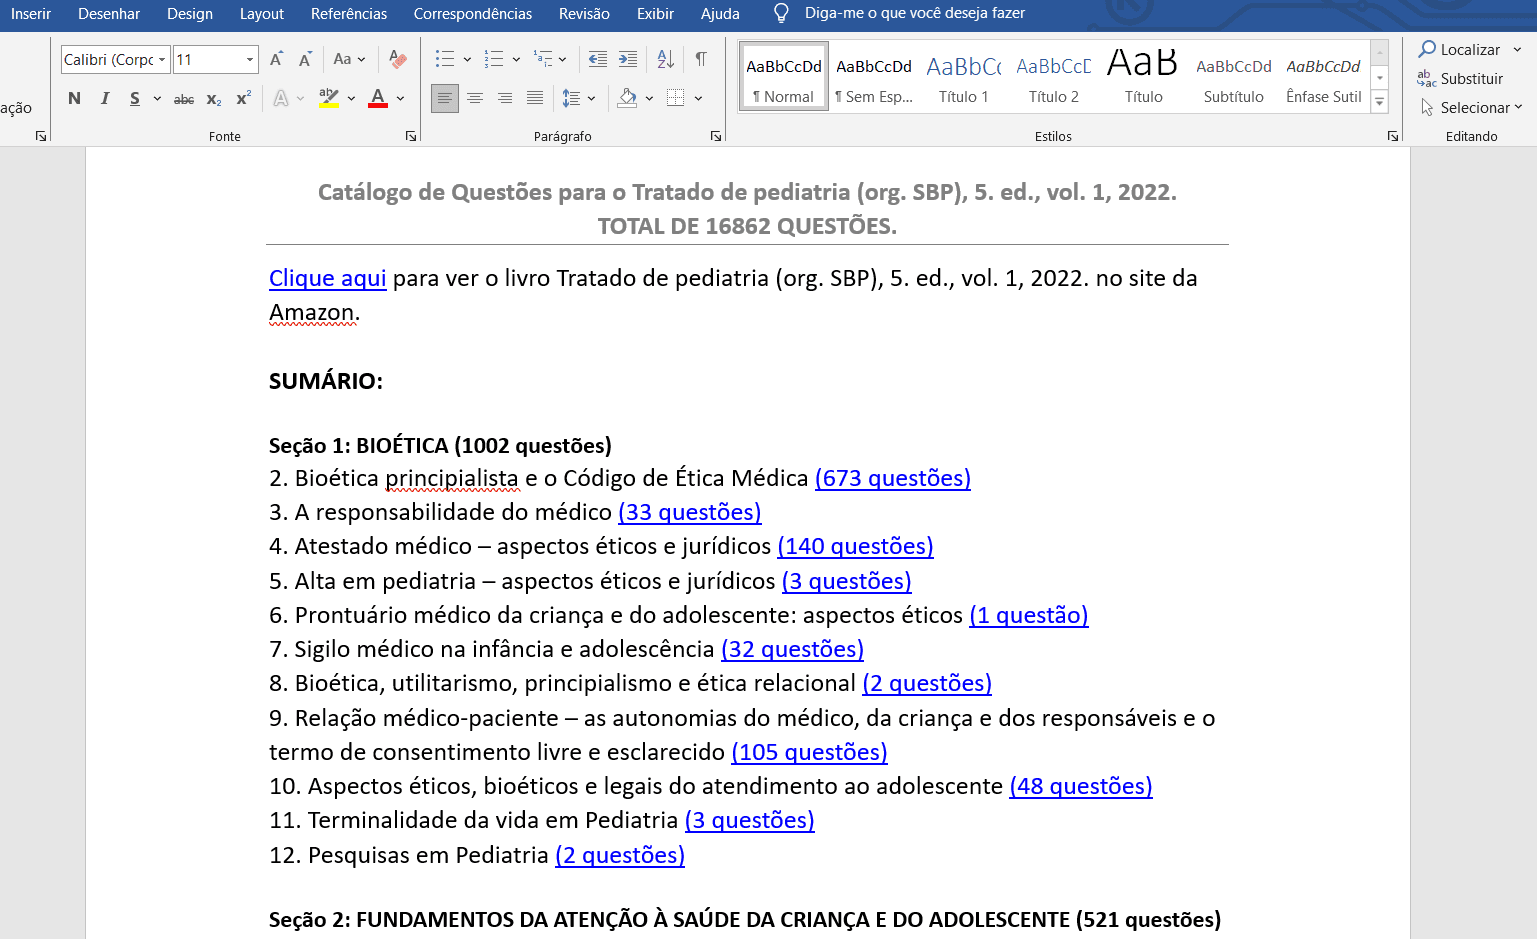
Task: Increase font size with the grow font icon
Action: coord(277,60)
